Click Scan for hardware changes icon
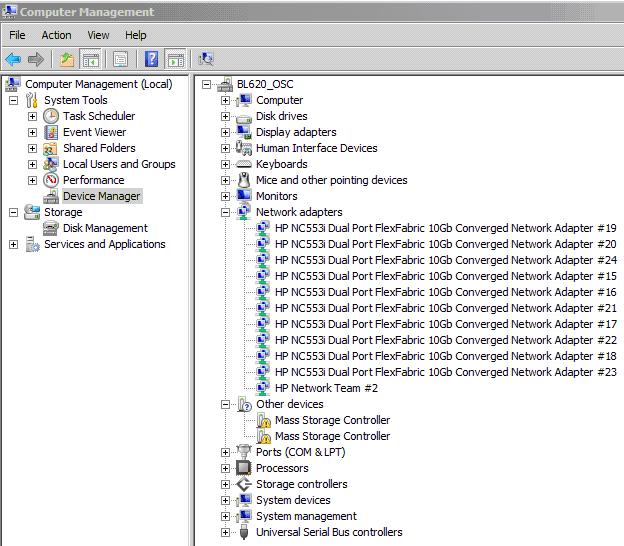624x546 pixels. [x=206, y=60]
